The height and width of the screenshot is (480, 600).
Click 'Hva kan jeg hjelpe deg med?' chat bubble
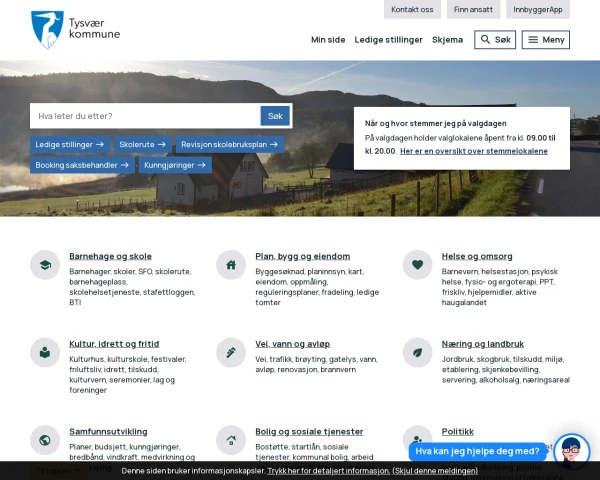[477, 452]
